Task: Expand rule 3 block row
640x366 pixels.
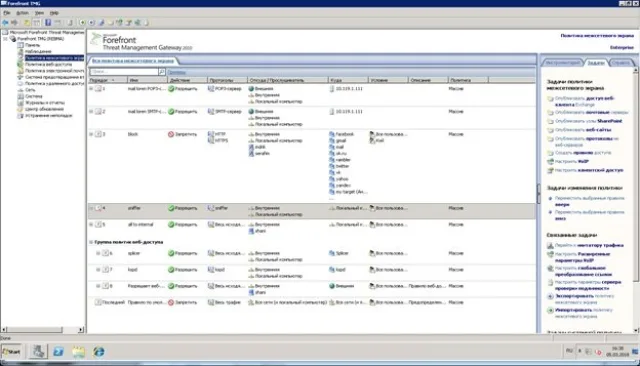Action: click(91, 134)
